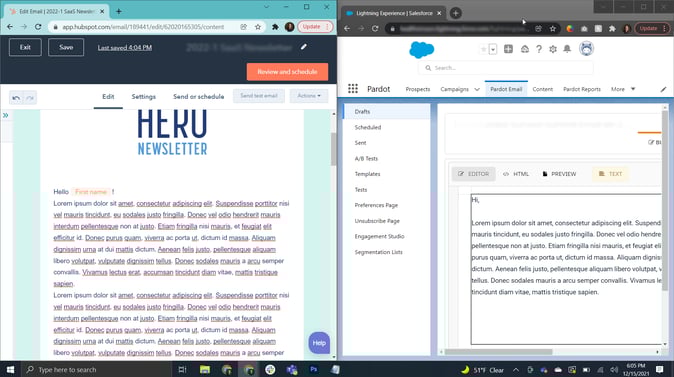Expand the Salesforce favorites list dropdown
Image resolution: width=674 pixels, height=377 pixels.
493,49
